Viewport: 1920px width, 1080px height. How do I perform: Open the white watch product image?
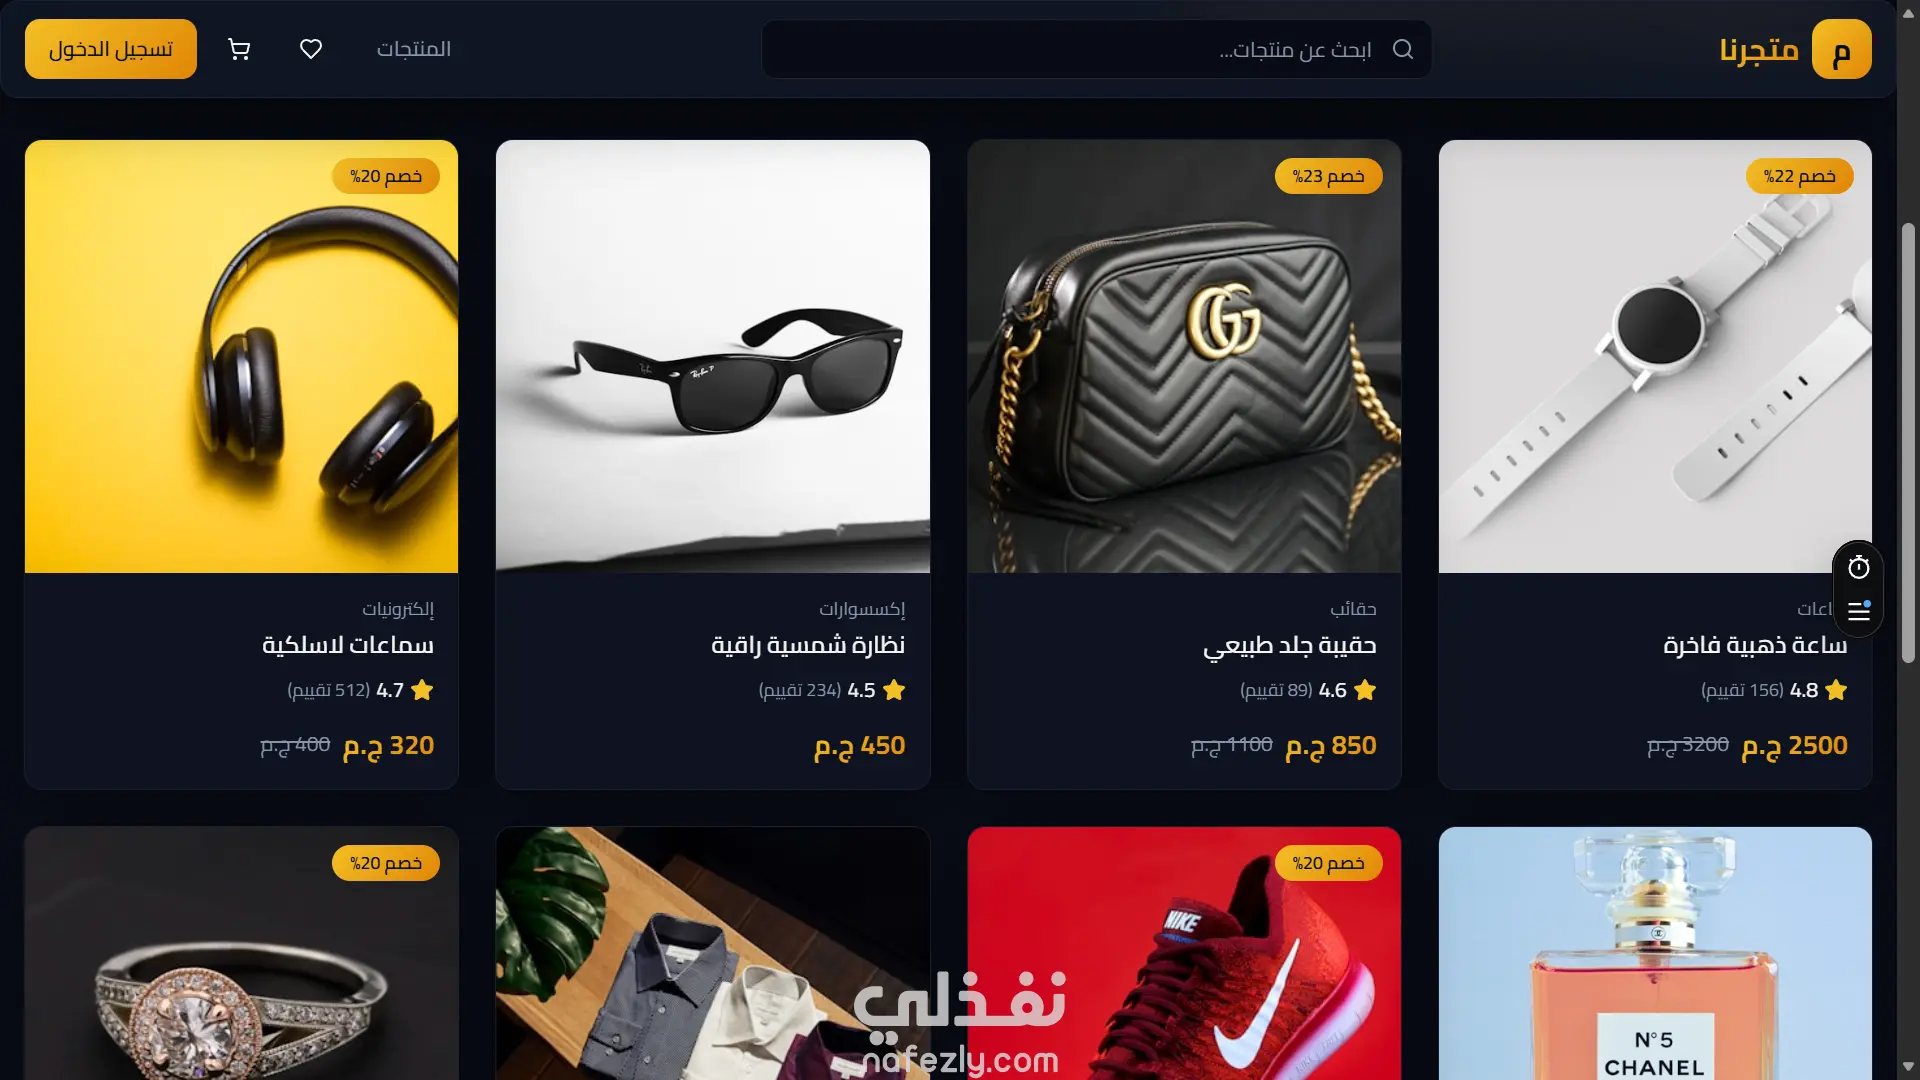click(x=1655, y=356)
